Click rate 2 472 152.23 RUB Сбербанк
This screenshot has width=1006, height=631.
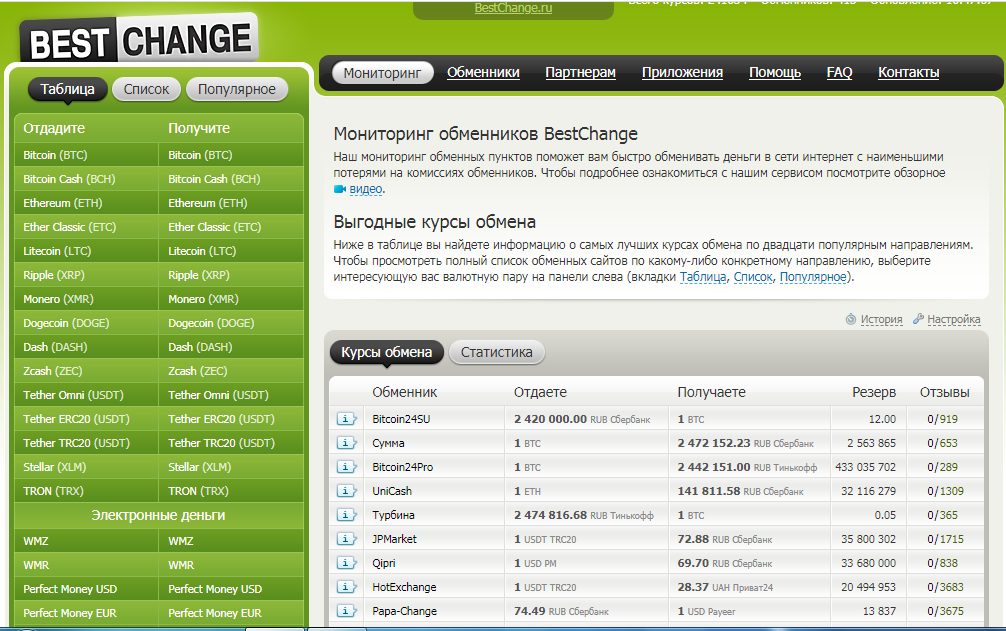point(746,443)
